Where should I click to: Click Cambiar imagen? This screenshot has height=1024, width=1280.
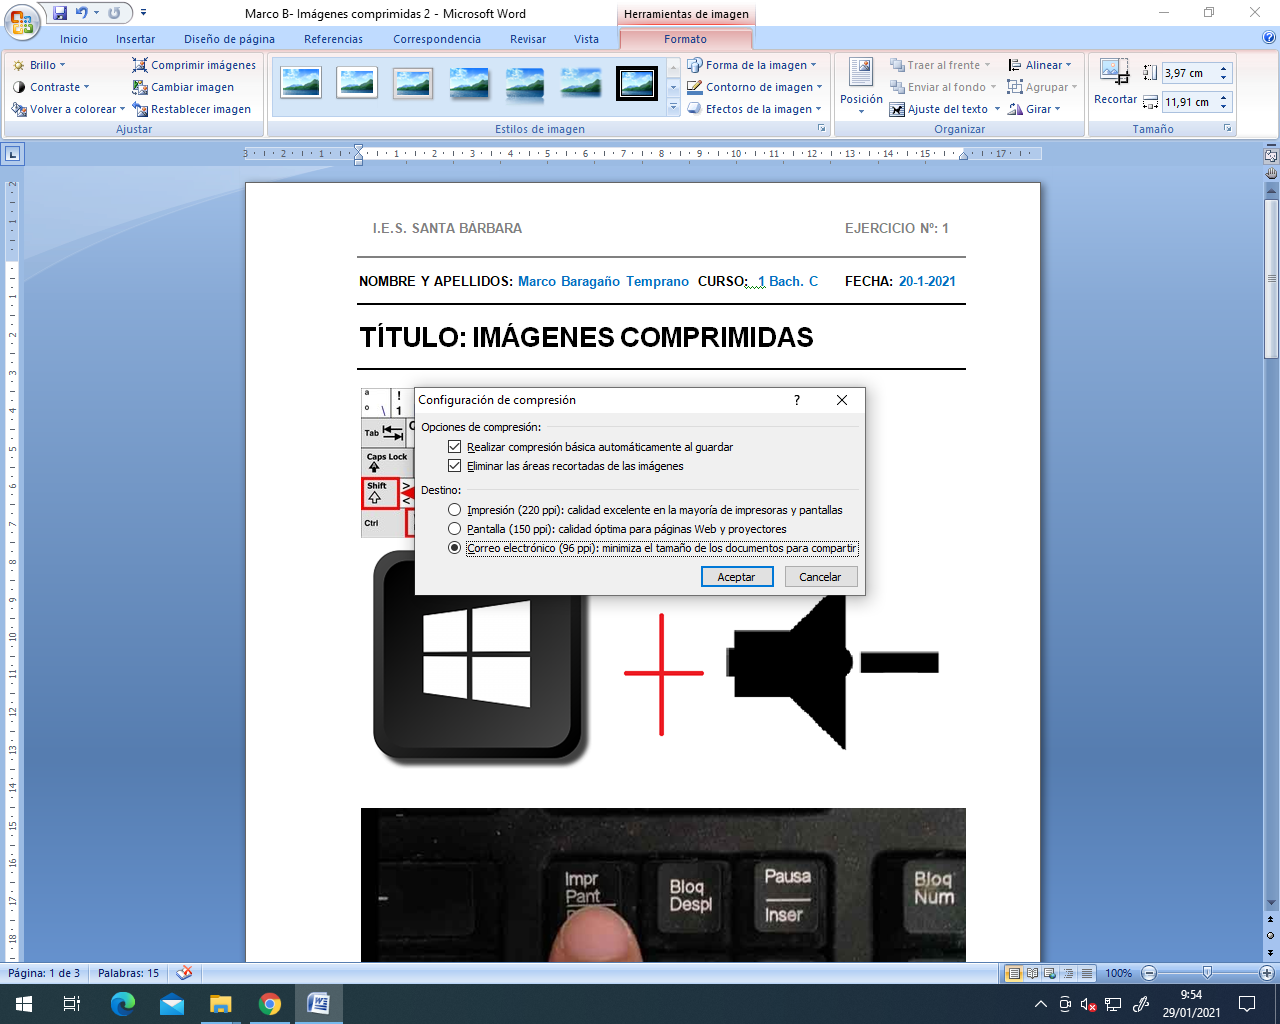pos(183,87)
